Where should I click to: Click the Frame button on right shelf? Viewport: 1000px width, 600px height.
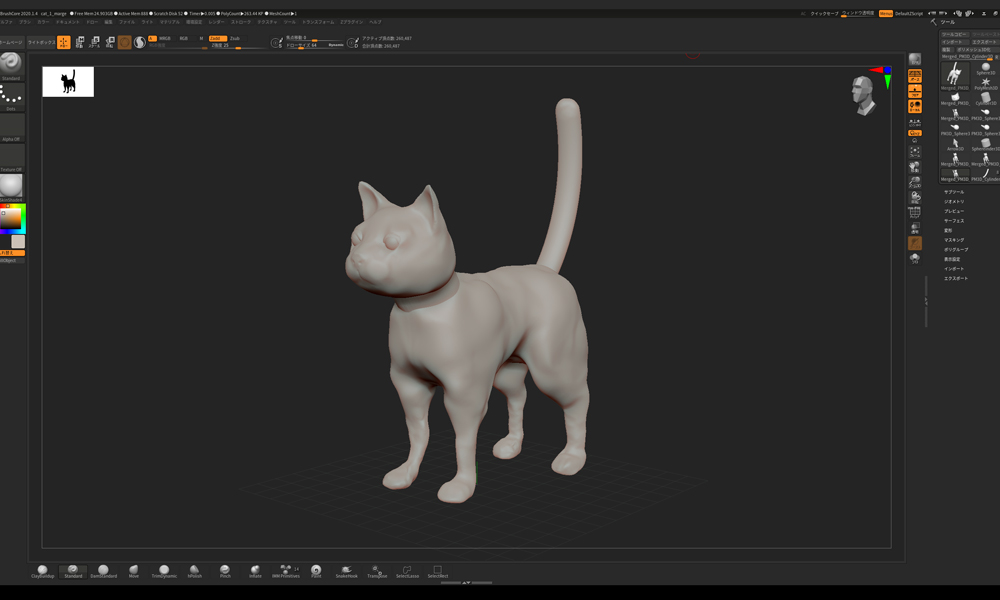(x=915, y=152)
